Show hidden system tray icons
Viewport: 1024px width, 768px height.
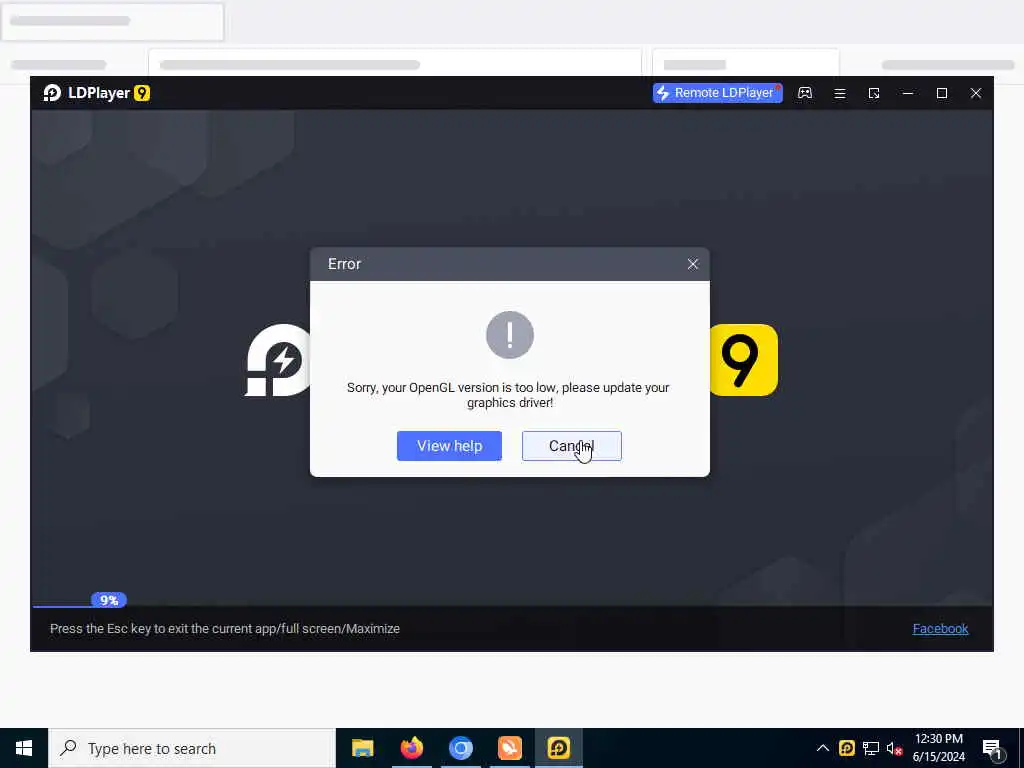point(823,748)
